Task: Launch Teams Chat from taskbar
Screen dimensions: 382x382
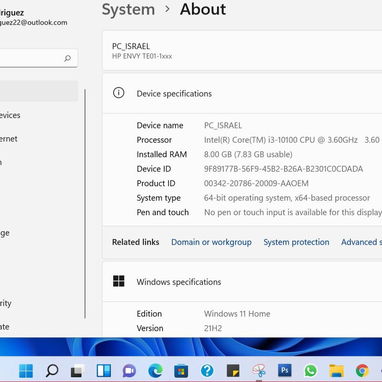Action: (x=129, y=371)
